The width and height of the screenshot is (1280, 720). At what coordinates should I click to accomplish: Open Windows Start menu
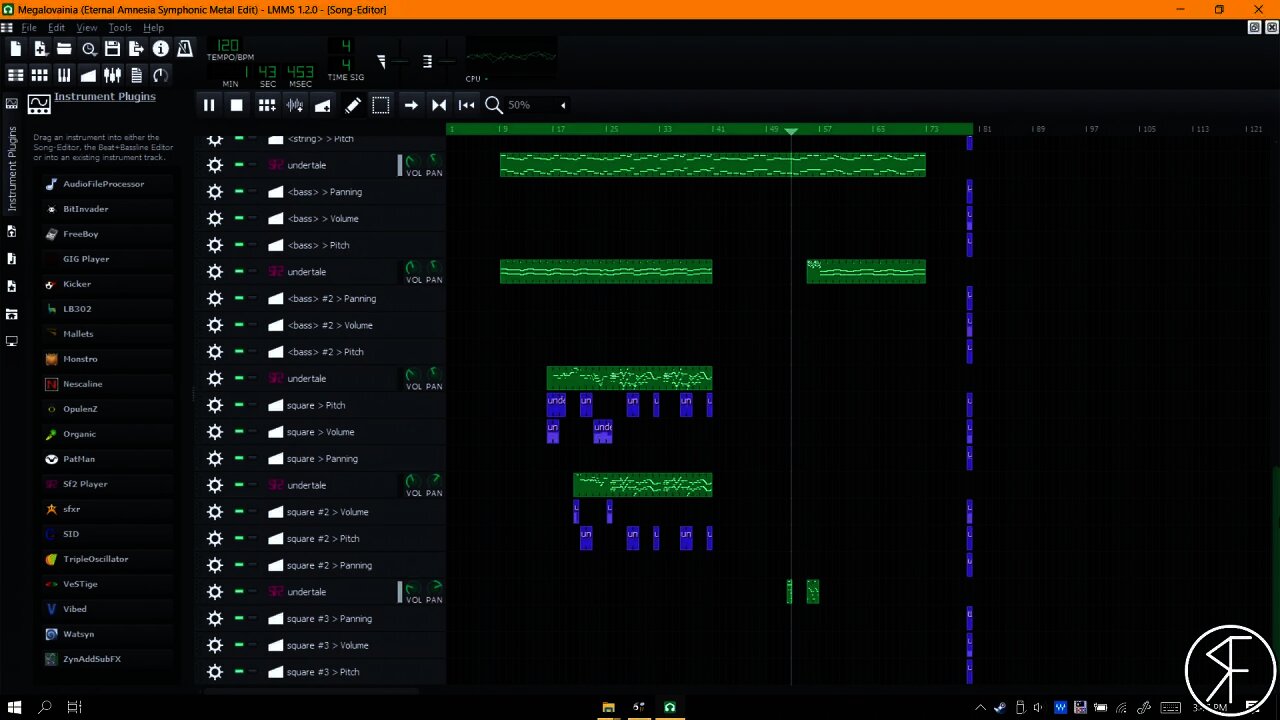coord(15,707)
